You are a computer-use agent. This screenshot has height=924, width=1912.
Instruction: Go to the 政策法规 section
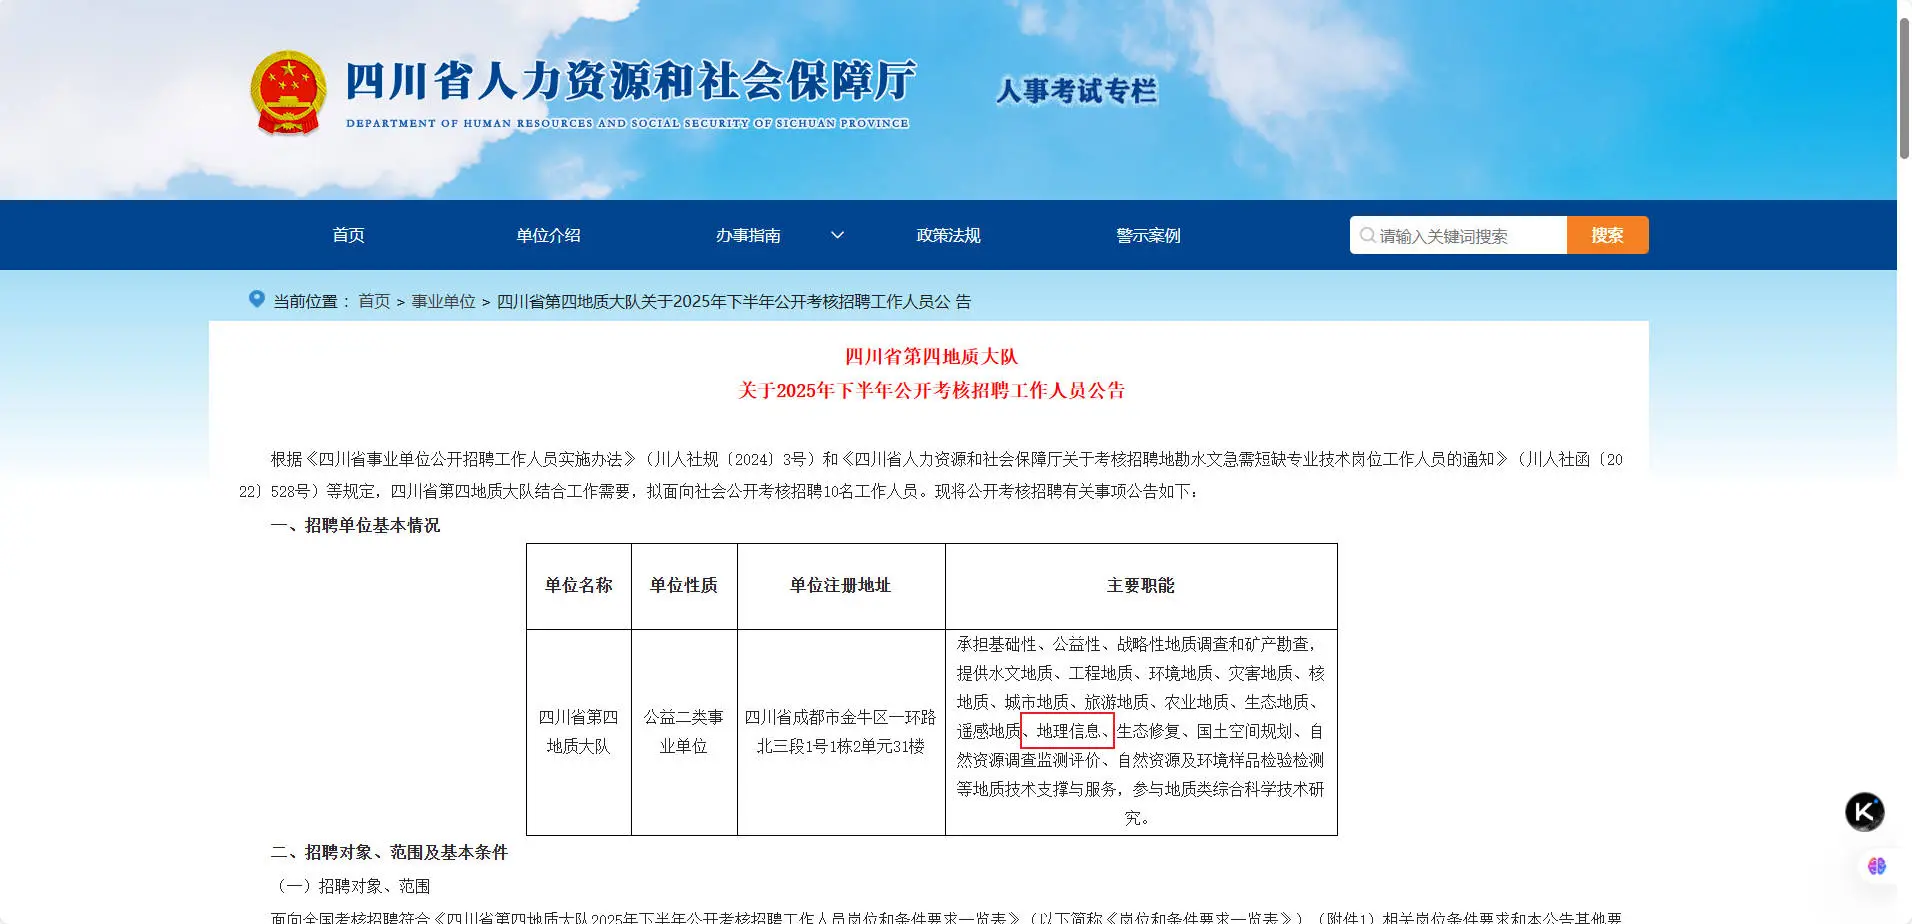[x=947, y=235]
